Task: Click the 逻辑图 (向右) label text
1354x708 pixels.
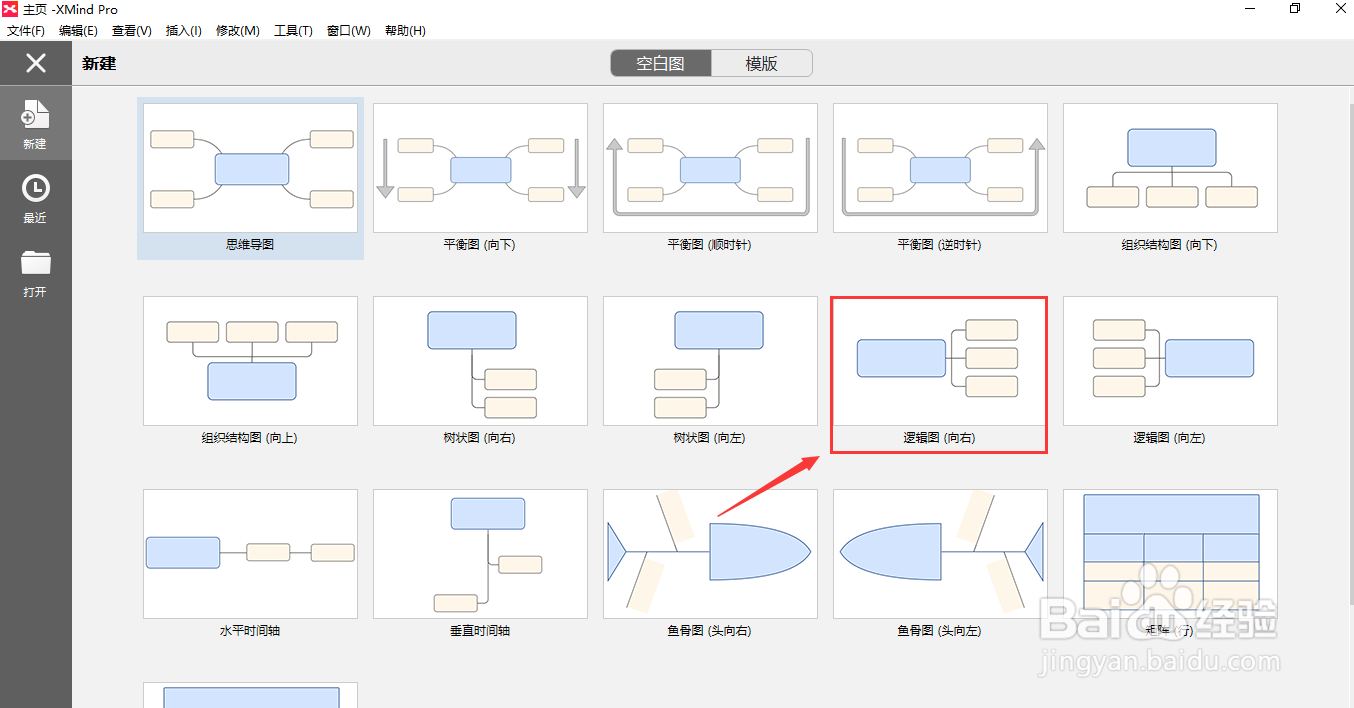Action: 940,438
